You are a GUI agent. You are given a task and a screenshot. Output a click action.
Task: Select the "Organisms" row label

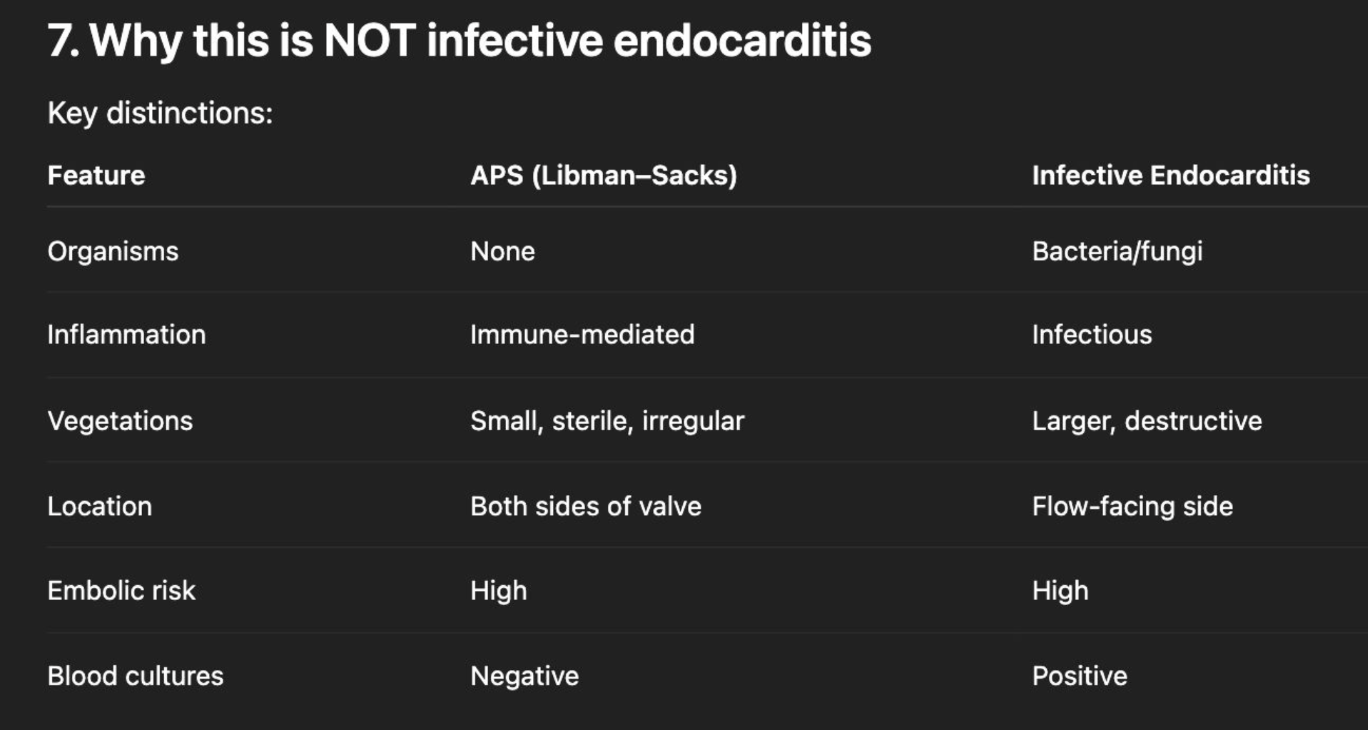(113, 251)
